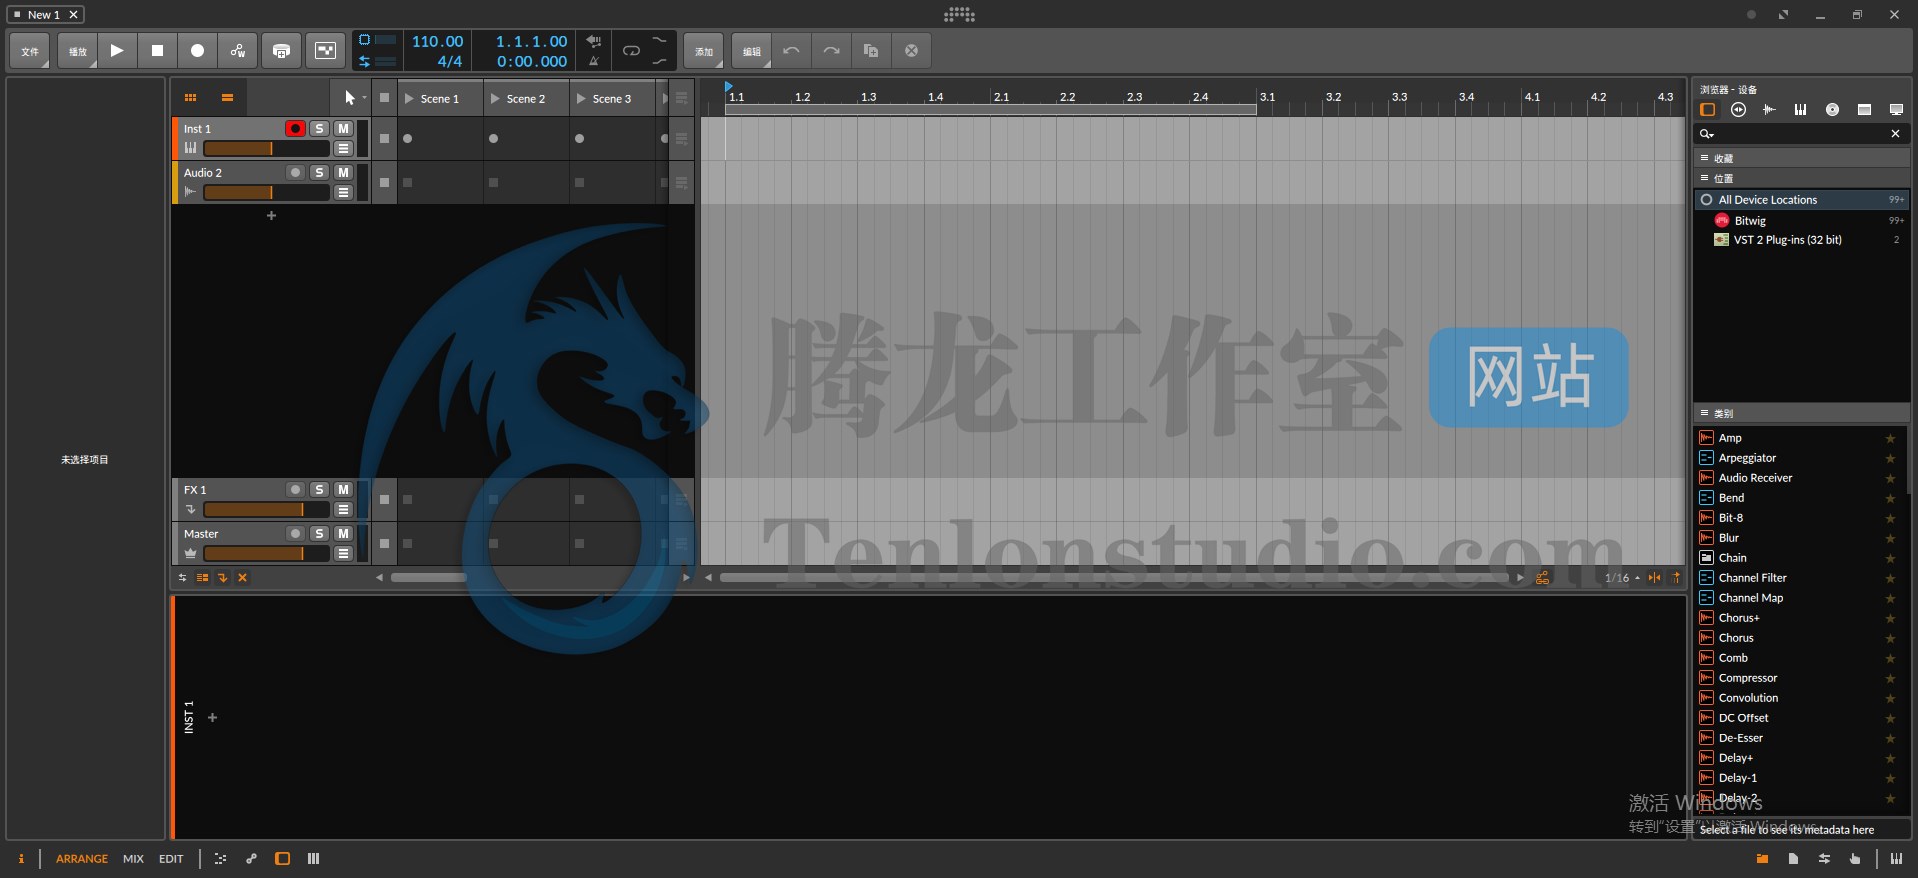Viewport: 1918px width, 878px height.
Task: Expand FX 1 track lanes button
Action: click(343, 510)
